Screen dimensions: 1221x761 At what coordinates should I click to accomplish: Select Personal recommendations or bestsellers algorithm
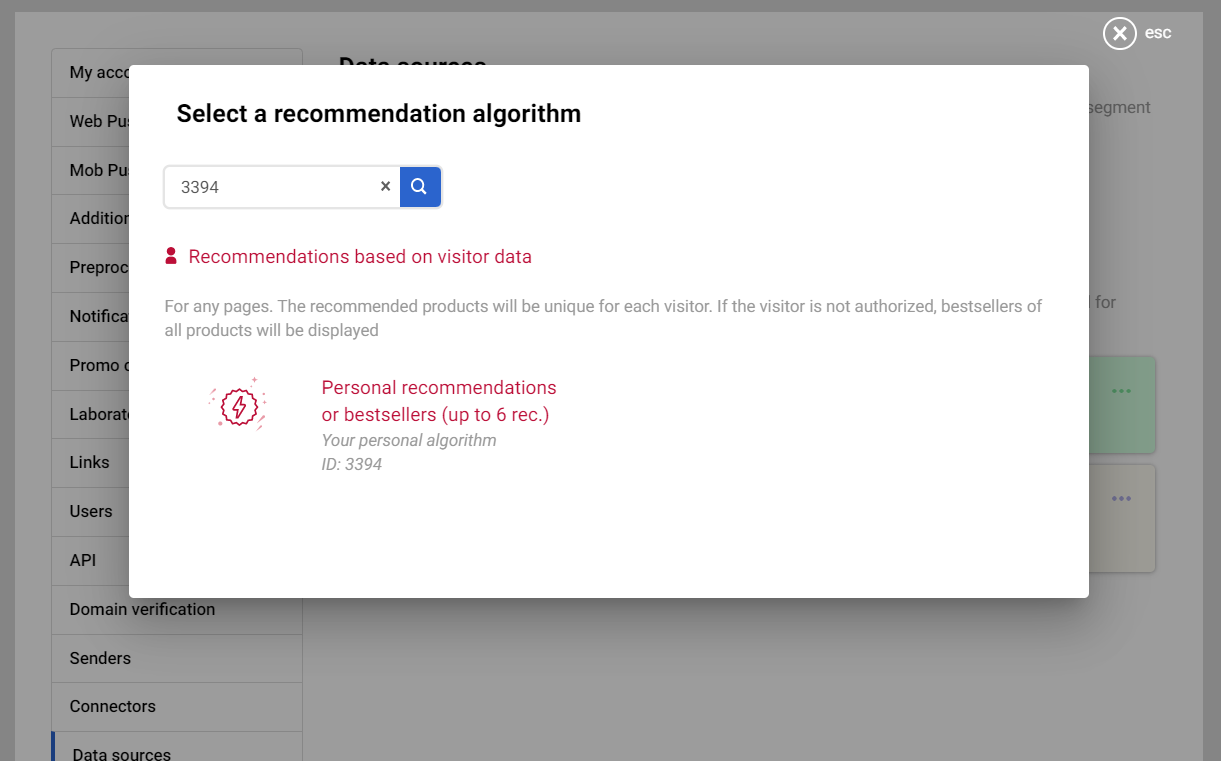tap(438, 401)
